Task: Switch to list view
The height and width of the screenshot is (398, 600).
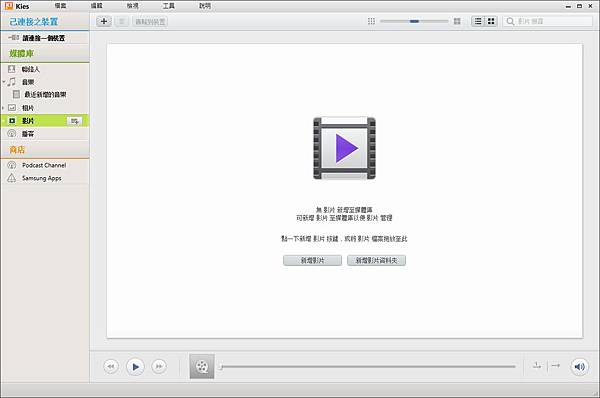Action: point(478,21)
